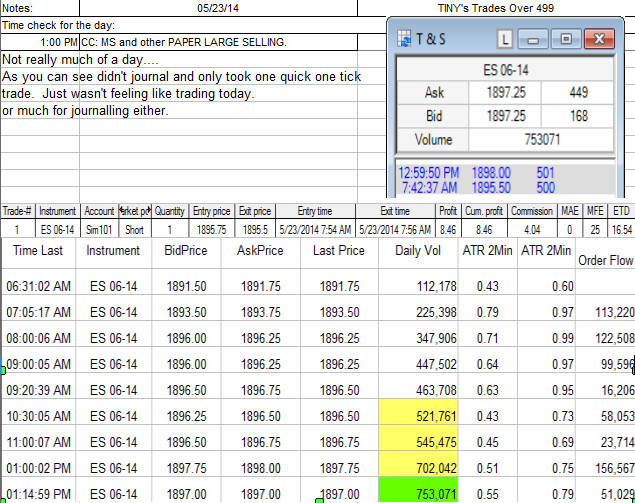Viewport: 635px width, 503px height.
Task: Select the yellow 521,761 daily volume cell
Action: [418, 412]
